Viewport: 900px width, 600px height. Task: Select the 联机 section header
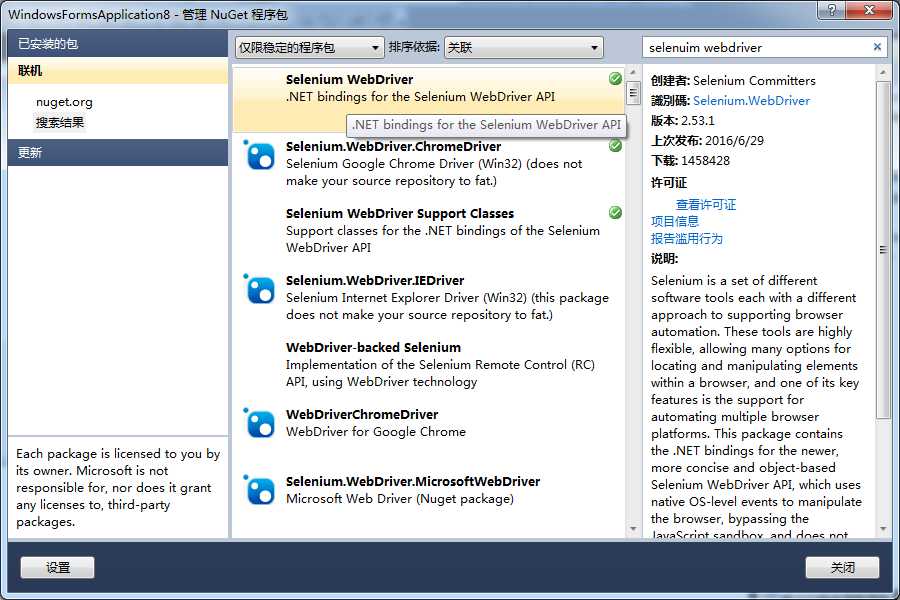pos(118,71)
